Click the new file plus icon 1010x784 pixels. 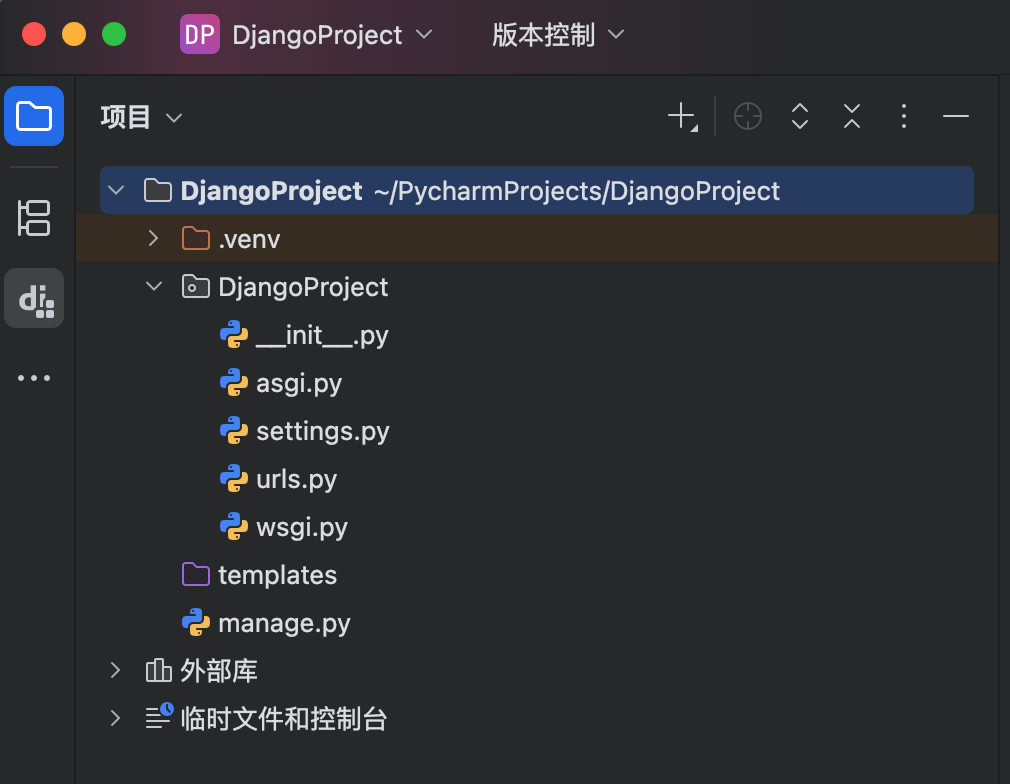681,117
